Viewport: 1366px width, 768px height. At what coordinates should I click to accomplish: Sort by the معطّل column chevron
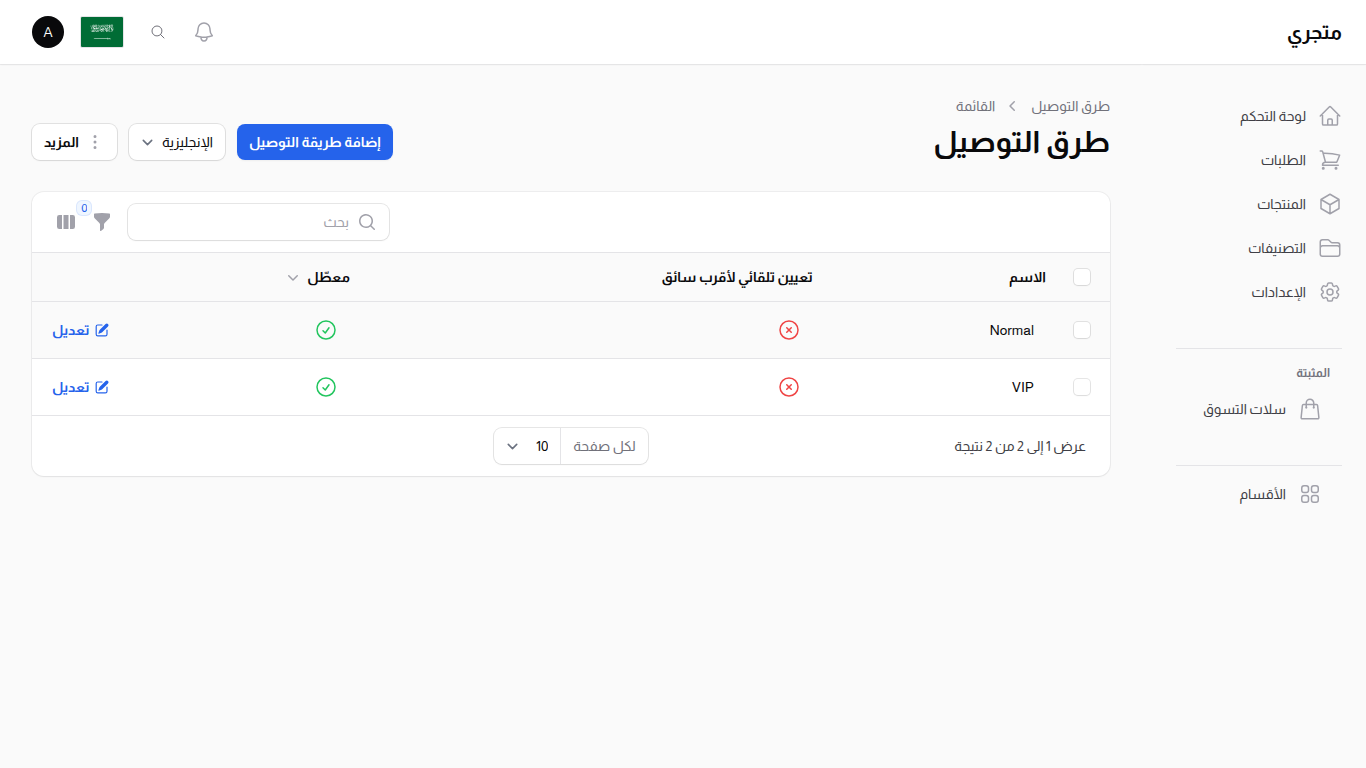pos(292,277)
